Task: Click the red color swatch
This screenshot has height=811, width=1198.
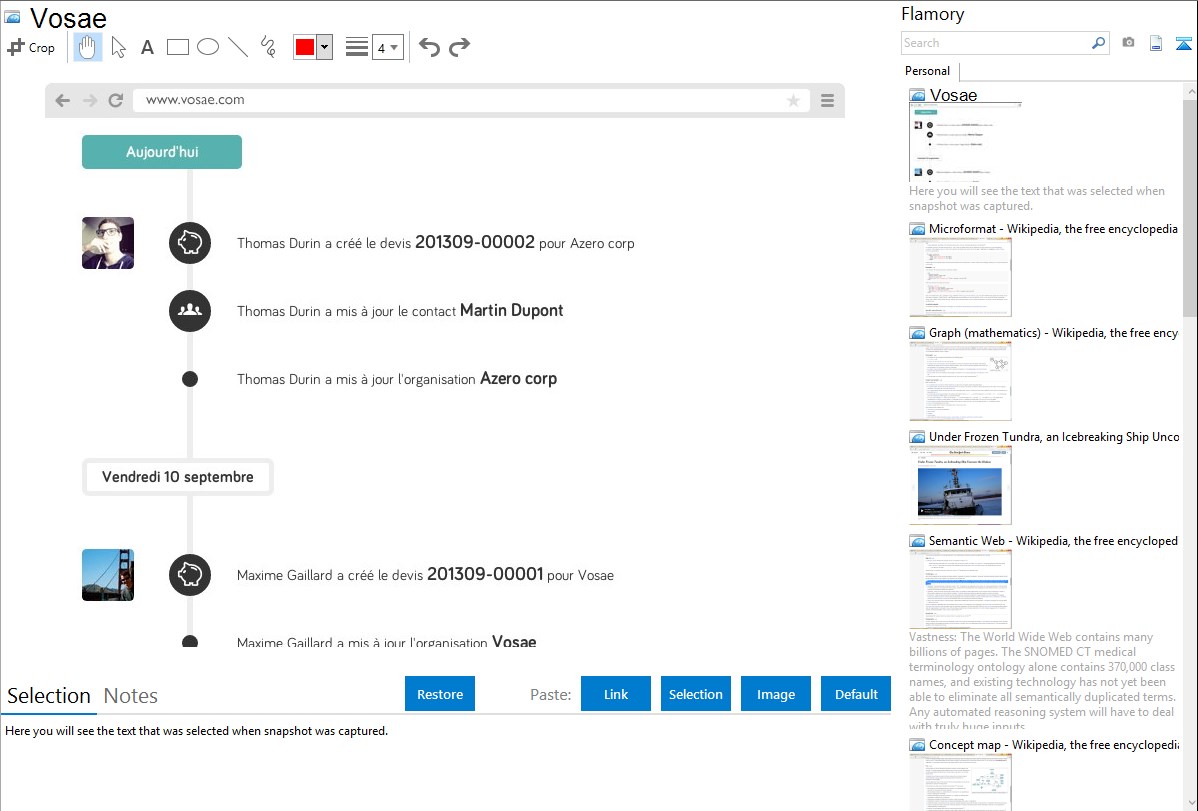Action: [305, 47]
